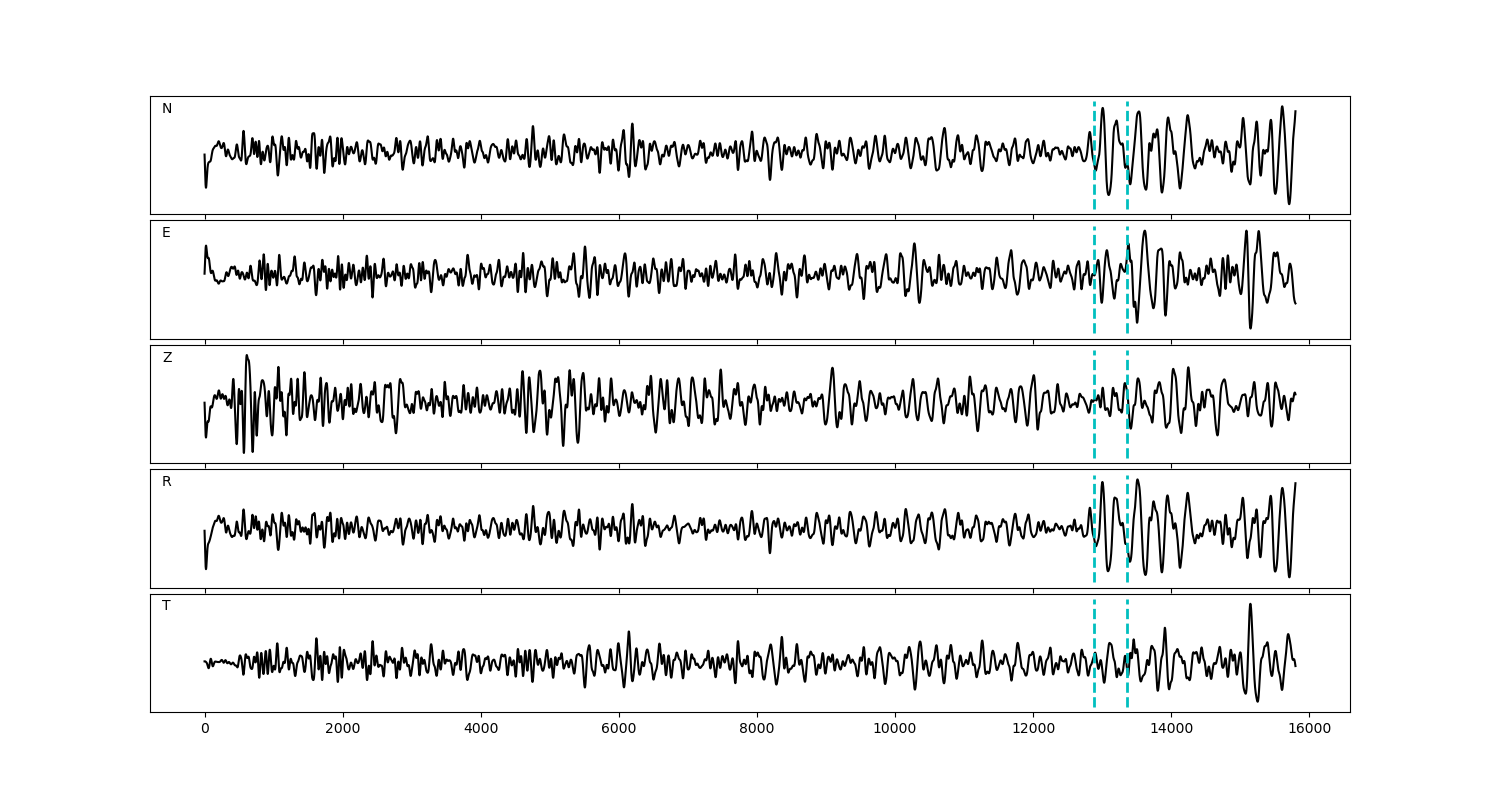Click the 0 tick label on x-axis

click(x=205, y=730)
